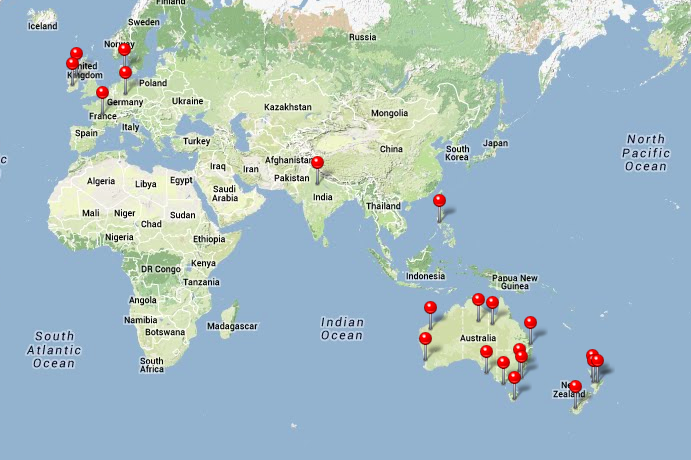Click the red pin placed on France

pos(102,94)
